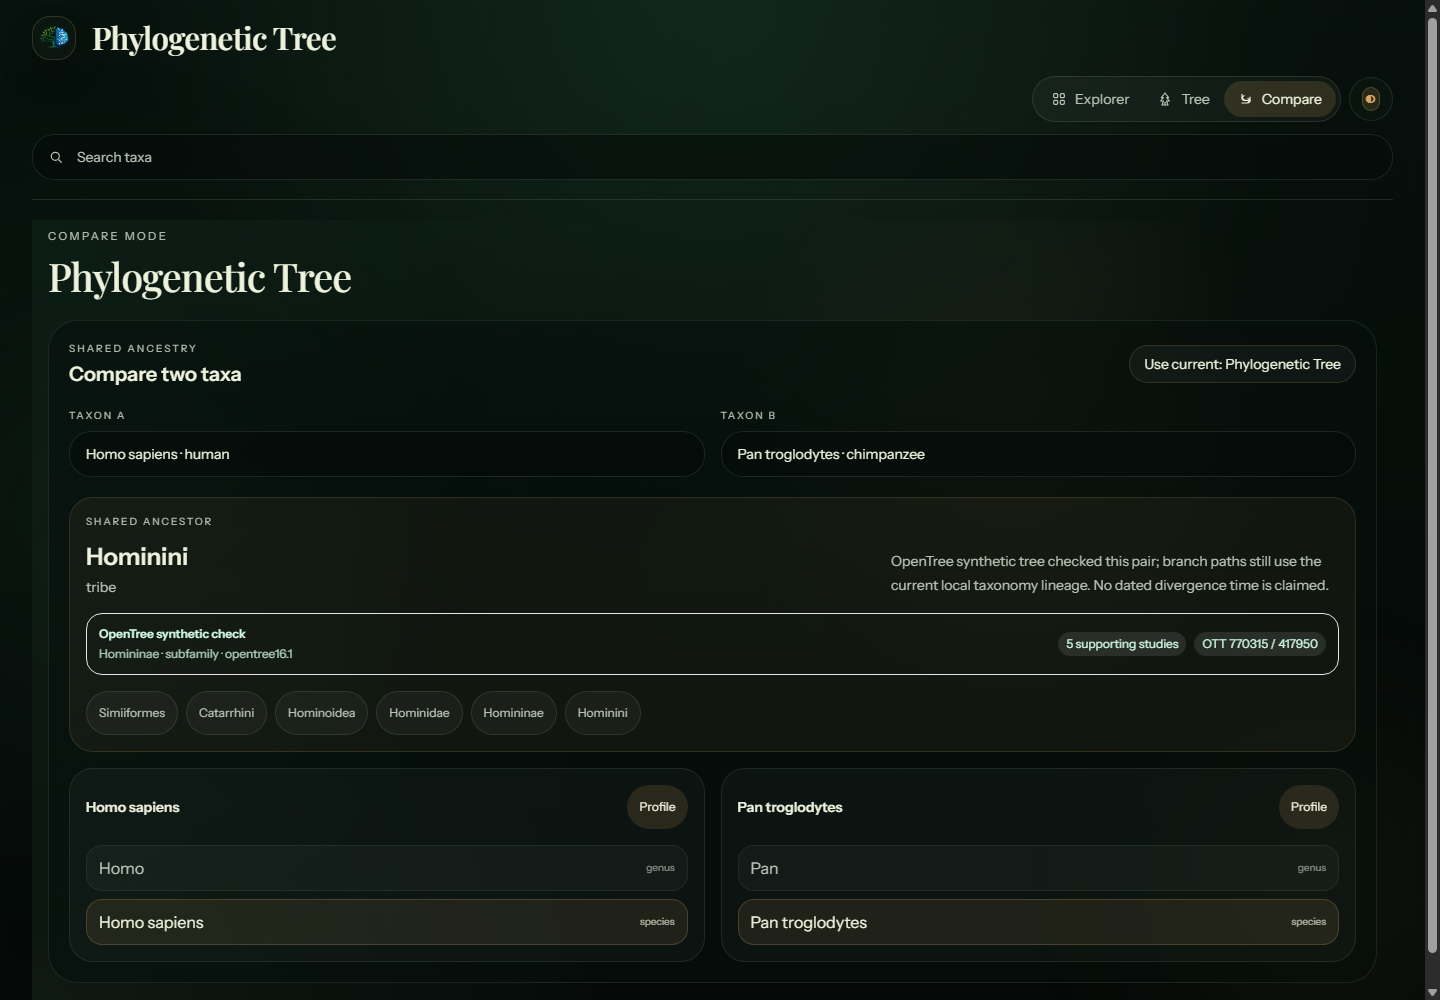Select the Homininae lineage chip

(x=513, y=713)
